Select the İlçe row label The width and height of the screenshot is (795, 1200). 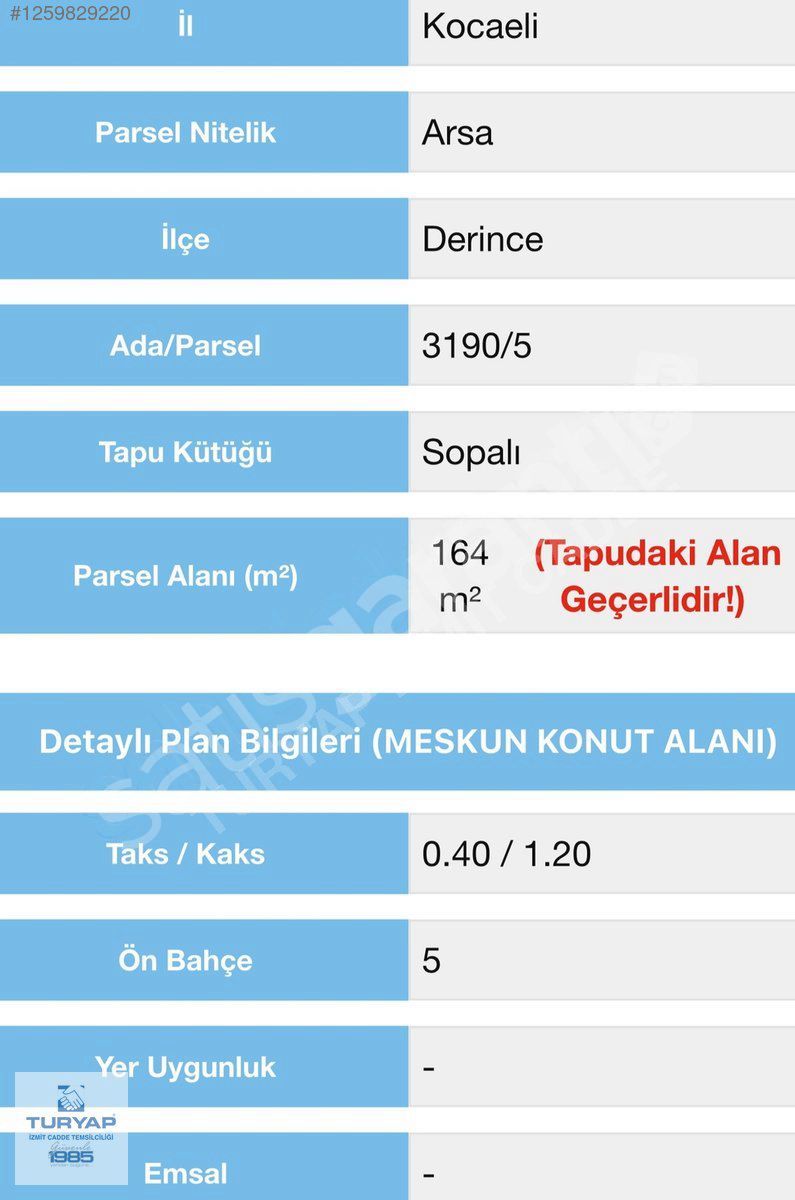coord(185,240)
